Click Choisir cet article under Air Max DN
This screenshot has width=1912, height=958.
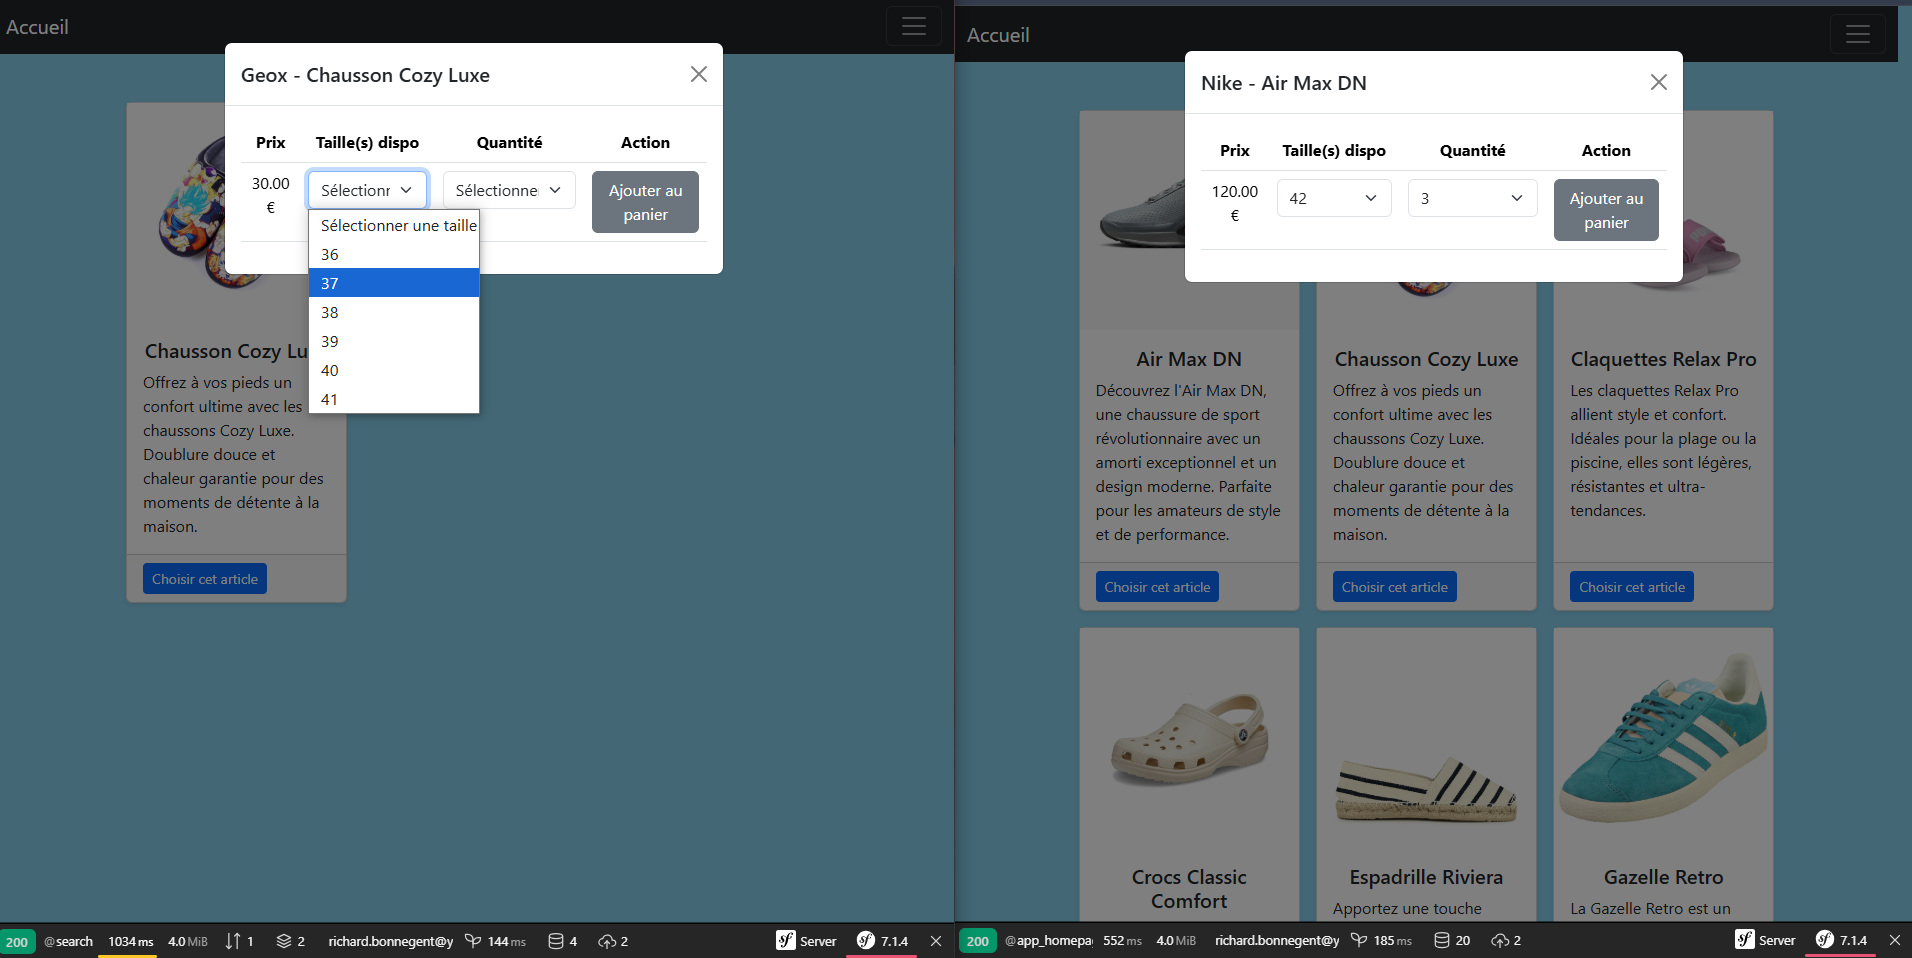pos(1157,587)
